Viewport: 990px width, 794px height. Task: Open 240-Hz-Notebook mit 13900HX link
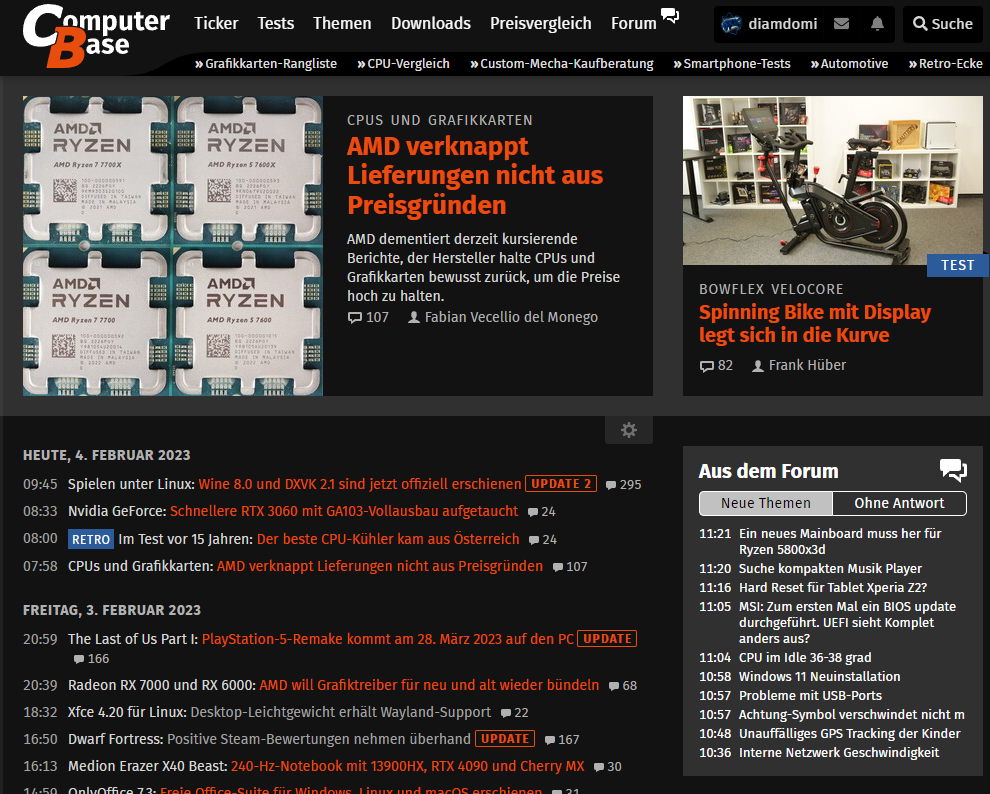pyautogui.click(x=408, y=766)
